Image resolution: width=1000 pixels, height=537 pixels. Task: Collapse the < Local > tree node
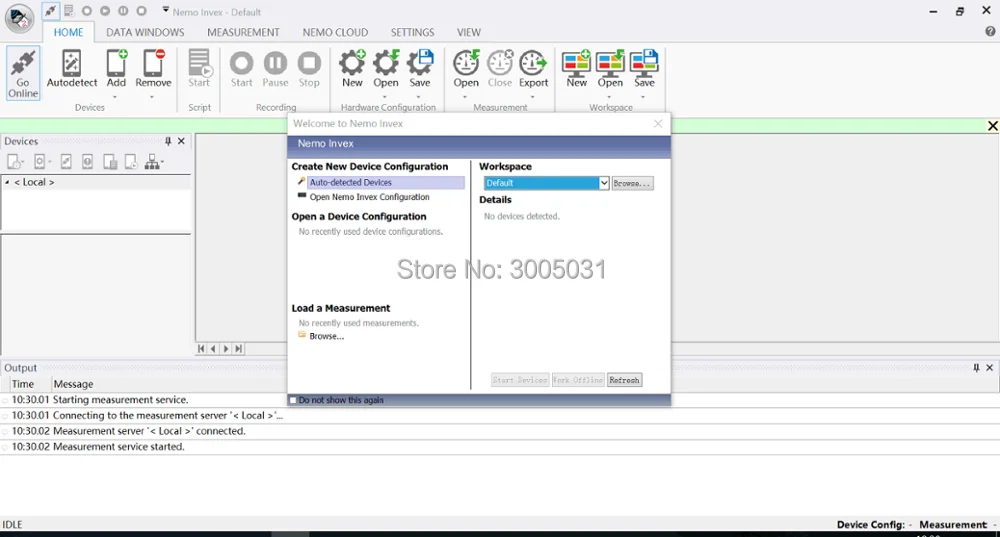tap(7, 182)
